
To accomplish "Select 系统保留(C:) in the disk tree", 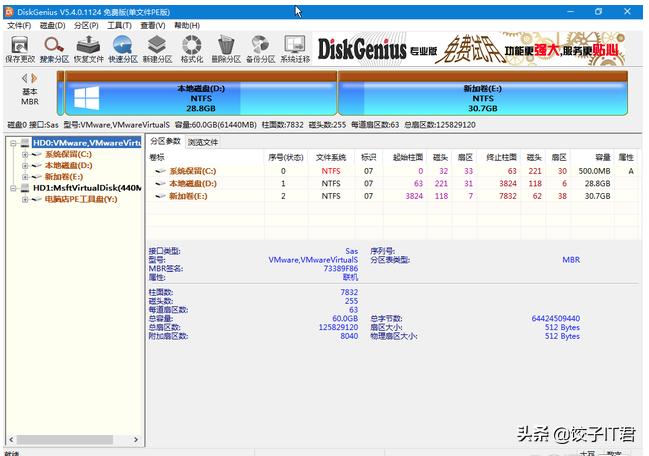I will coord(68,154).
